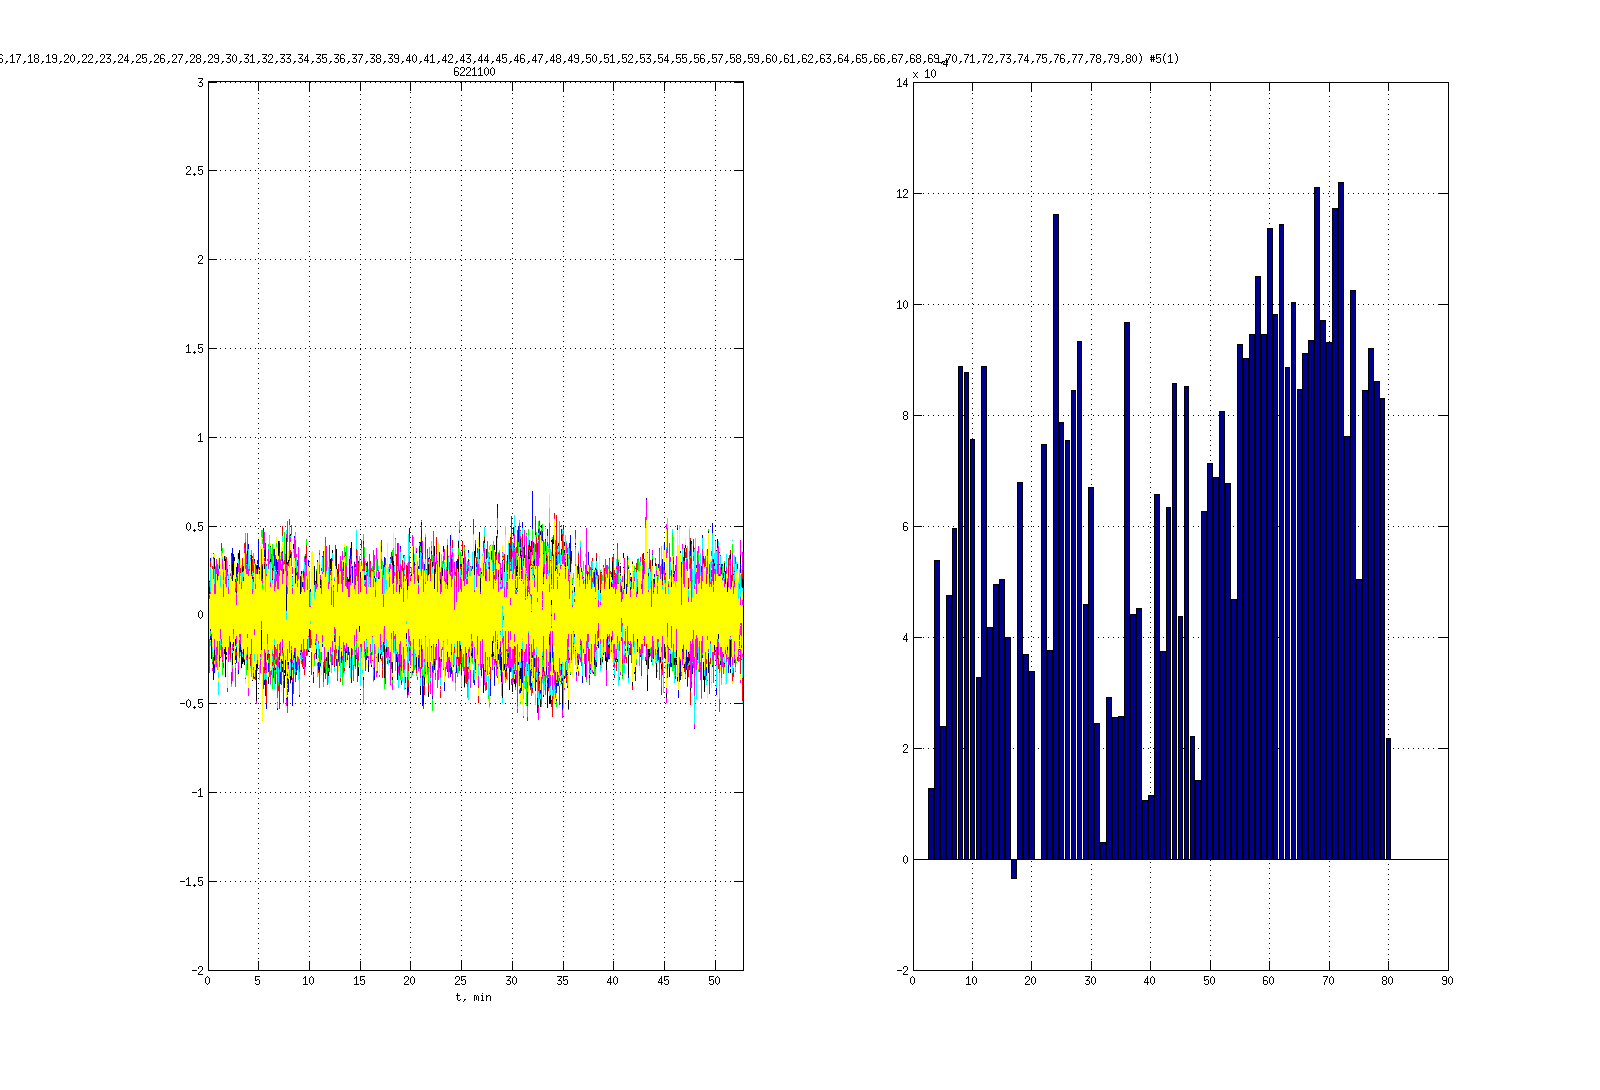Click the '8' tick label on the bar chart y-axis
This screenshot has height=1090, width=1600.
[x=905, y=416]
